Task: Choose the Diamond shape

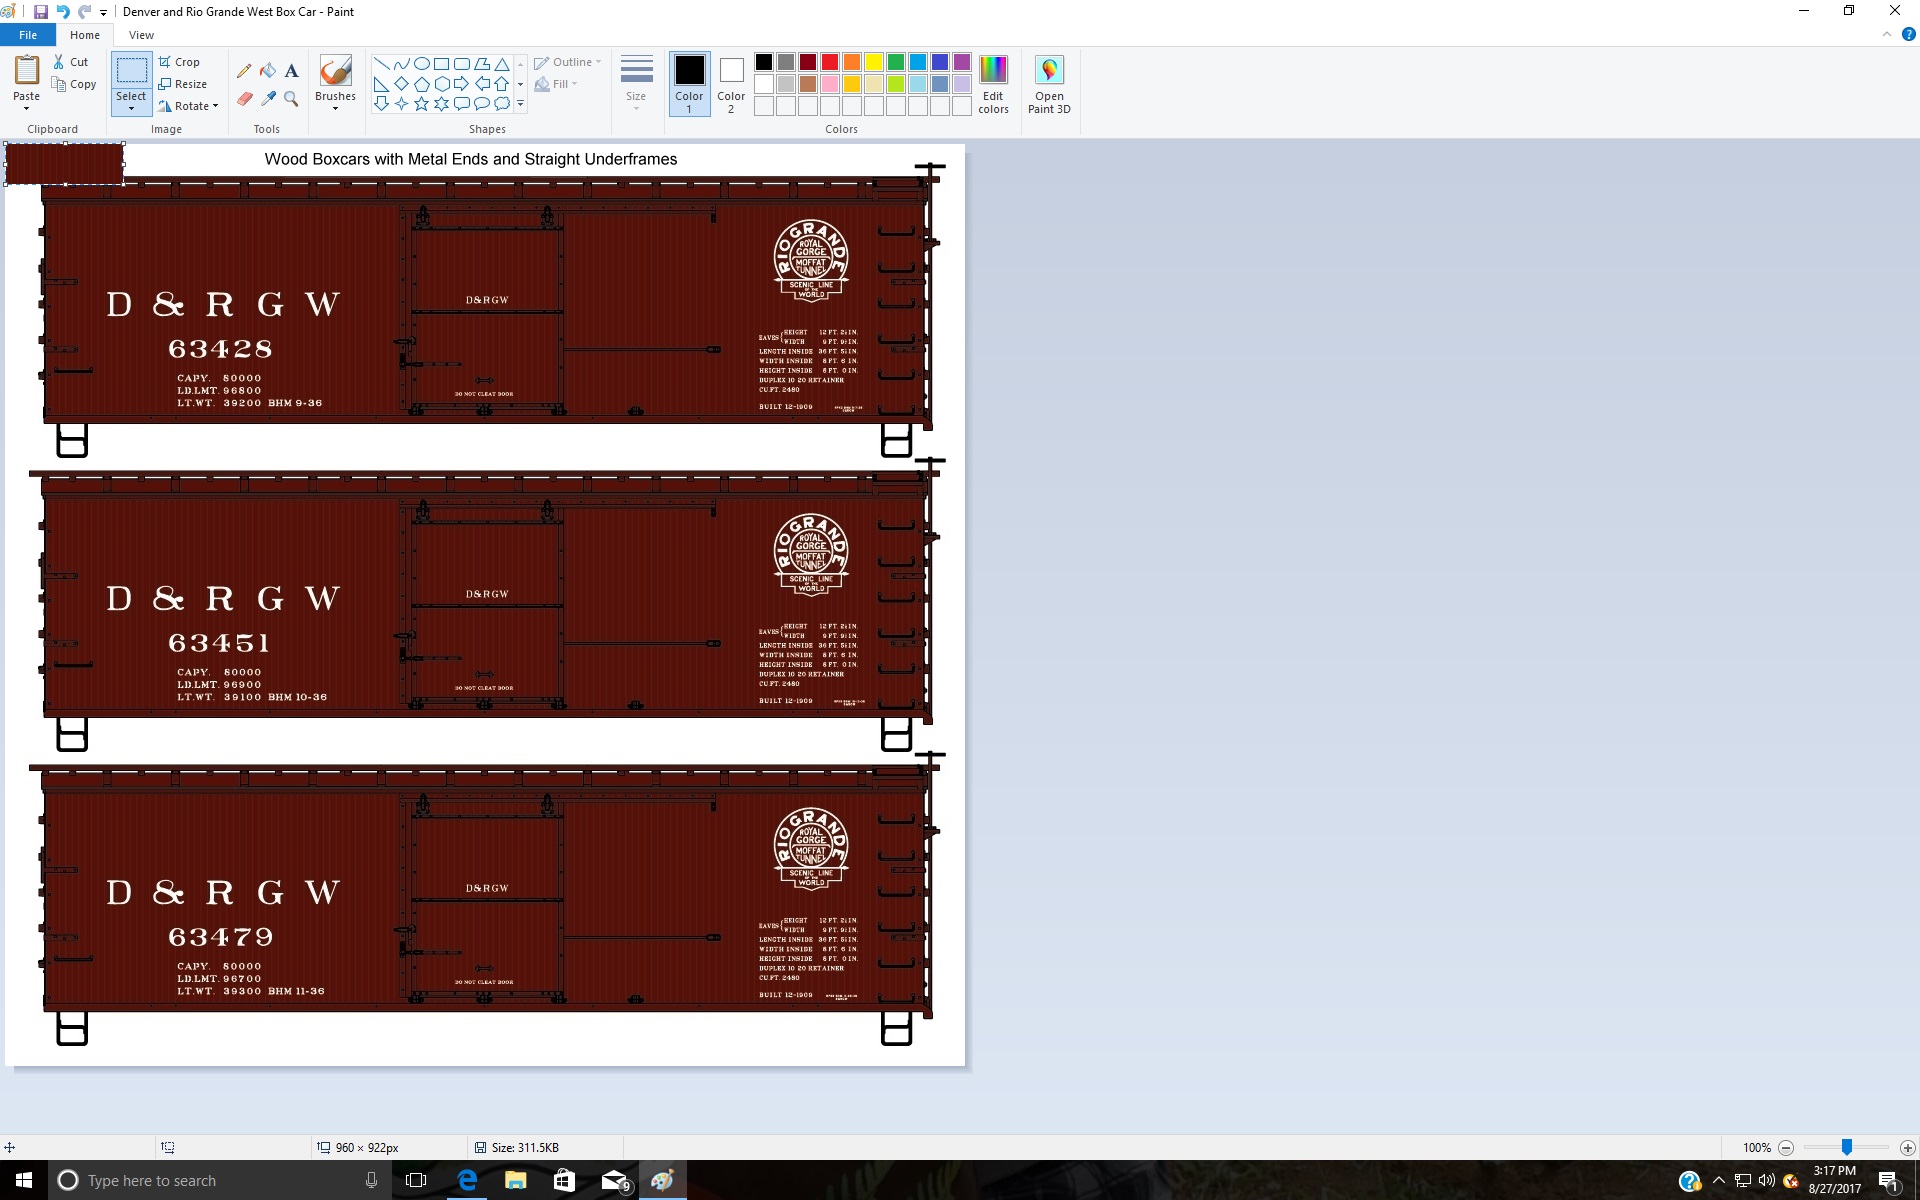Action: [401, 84]
